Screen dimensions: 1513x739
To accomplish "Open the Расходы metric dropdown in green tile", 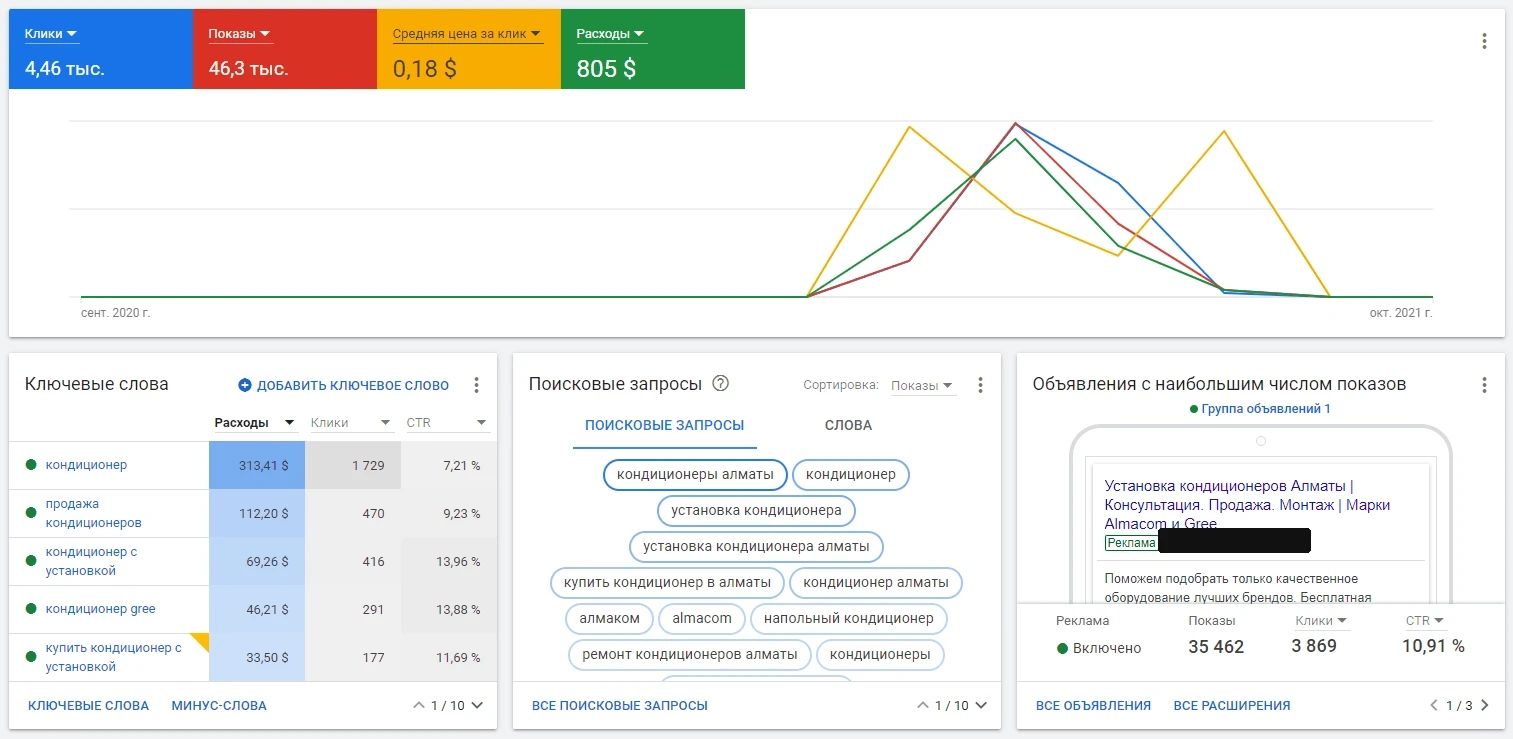I will 611,34.
